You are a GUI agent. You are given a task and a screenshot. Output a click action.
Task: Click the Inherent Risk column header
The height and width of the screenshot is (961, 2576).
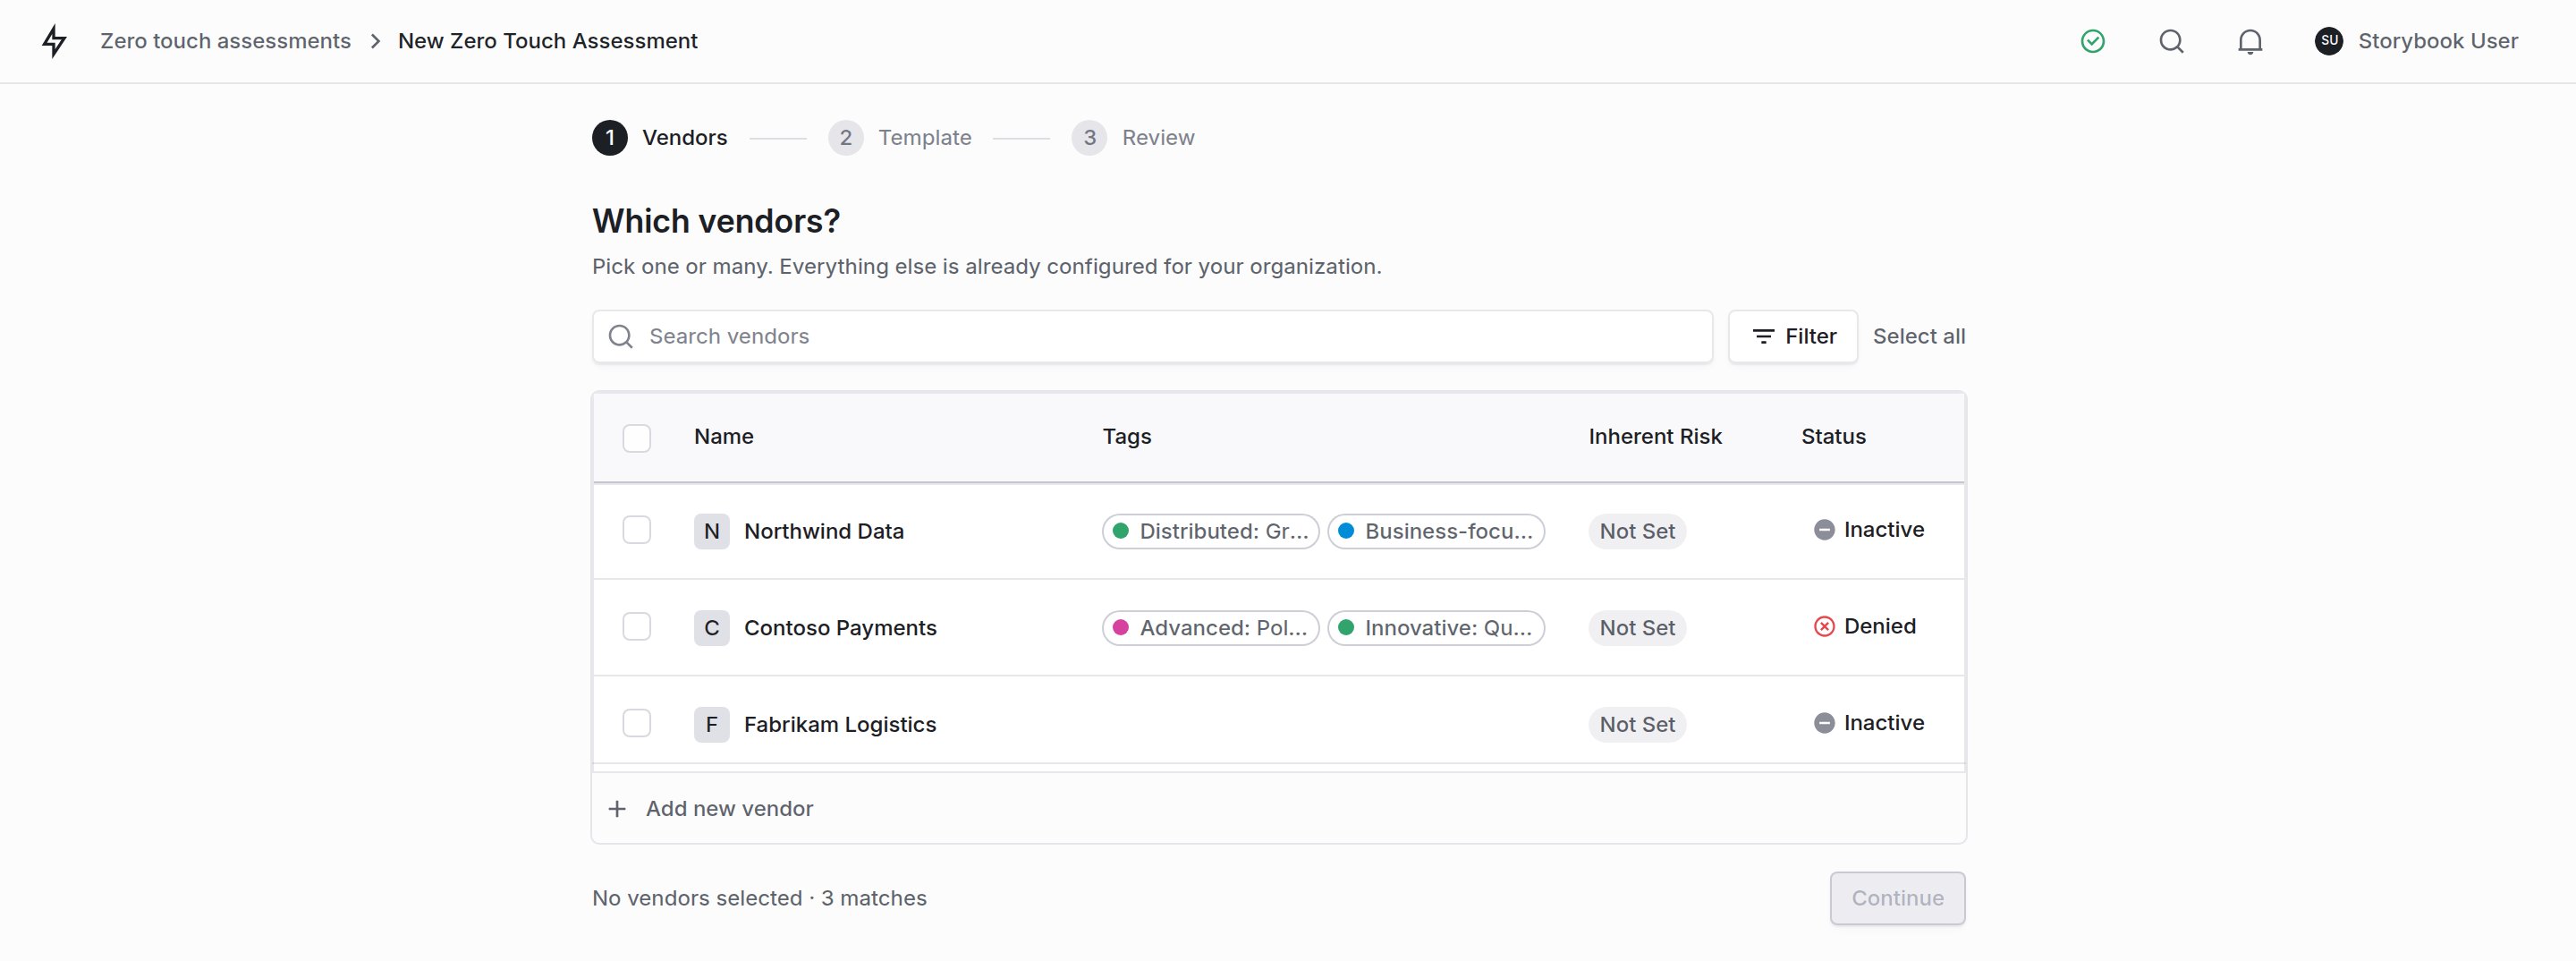coord(1655,437)
